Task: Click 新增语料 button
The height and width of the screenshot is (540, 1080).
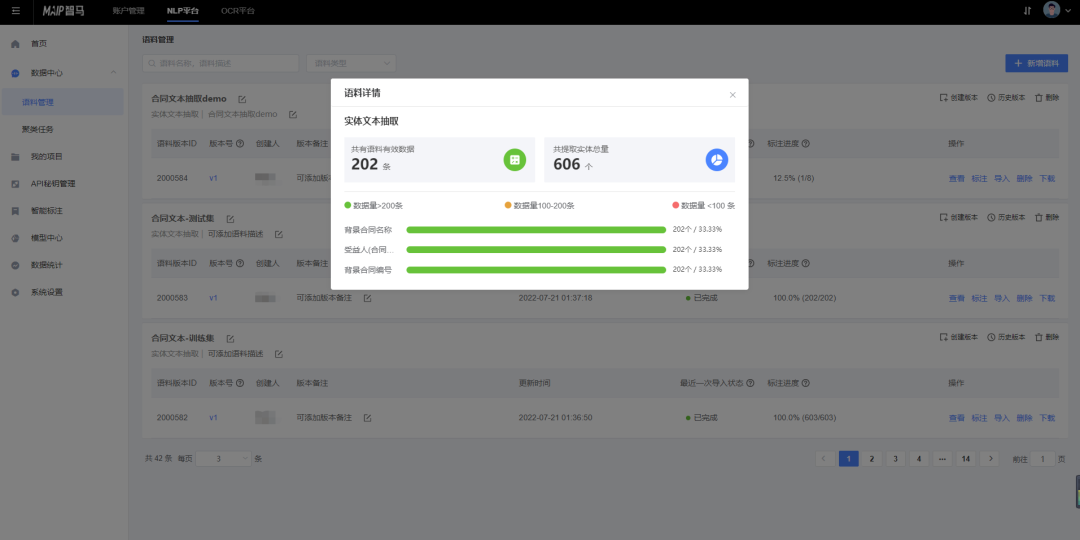Action: tap(1037, 63)
